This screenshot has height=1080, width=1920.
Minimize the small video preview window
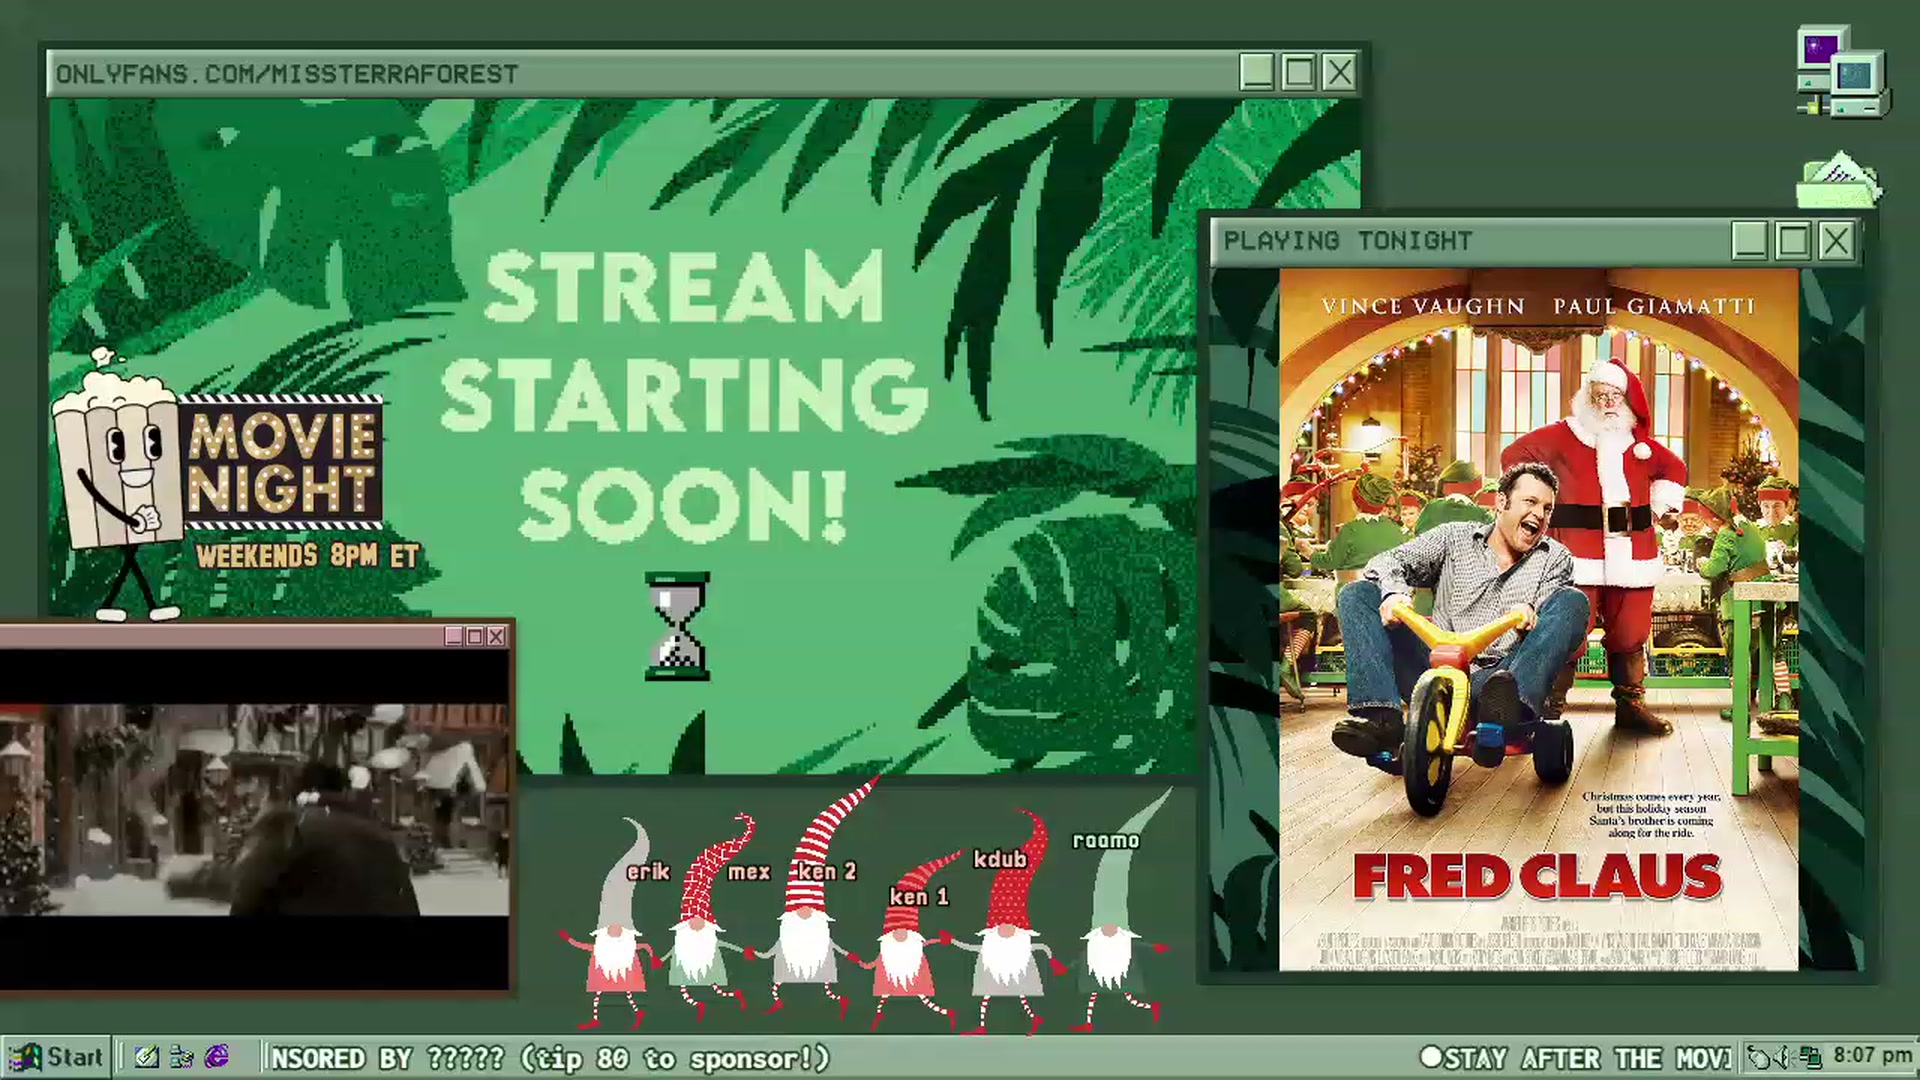[453, 636]
